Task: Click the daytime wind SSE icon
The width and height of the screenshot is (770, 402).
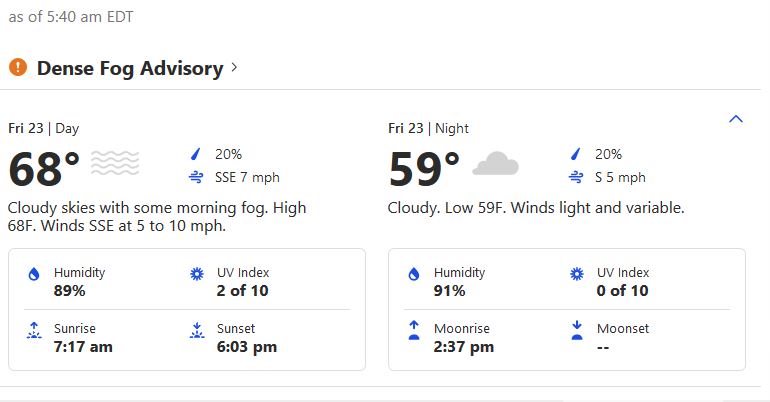Action: click(196, 178)
